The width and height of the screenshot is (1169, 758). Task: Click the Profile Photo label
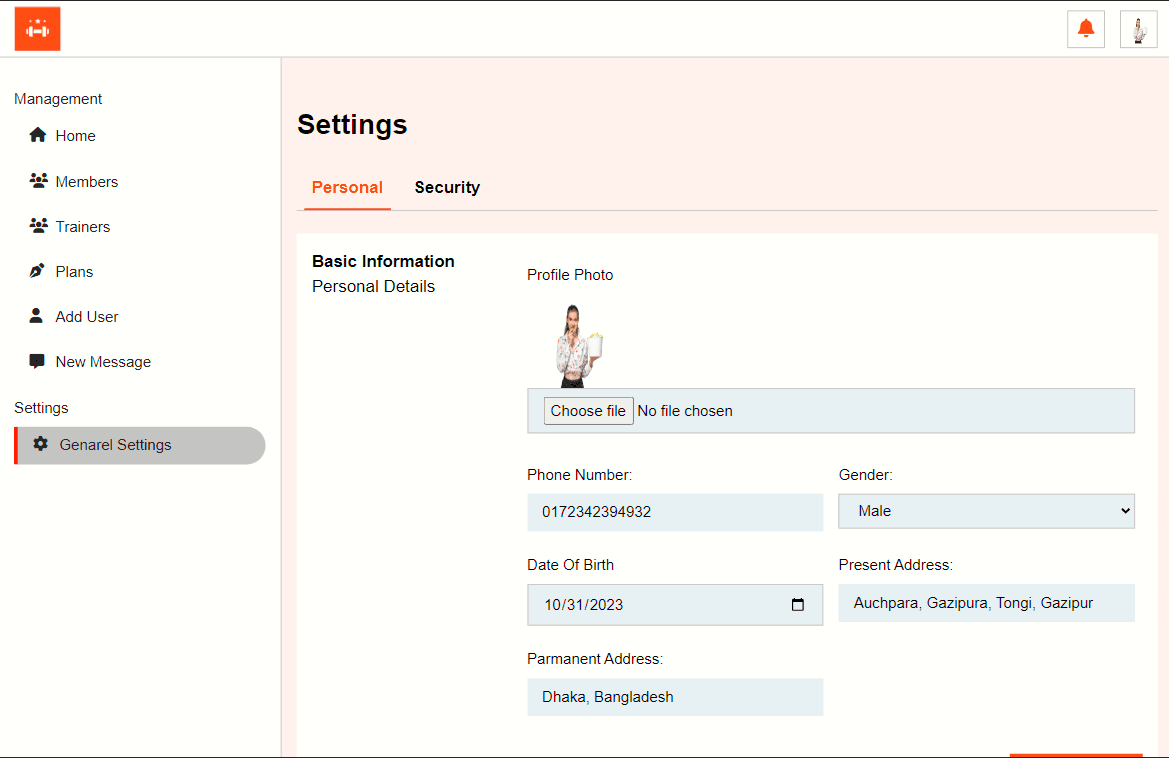click(570, 275)
